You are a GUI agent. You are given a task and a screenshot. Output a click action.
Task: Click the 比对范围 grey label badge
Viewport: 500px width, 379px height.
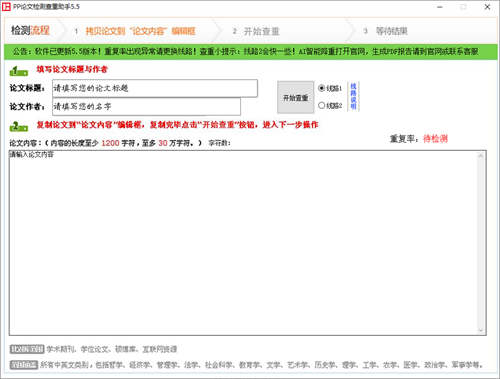(27, 349)
